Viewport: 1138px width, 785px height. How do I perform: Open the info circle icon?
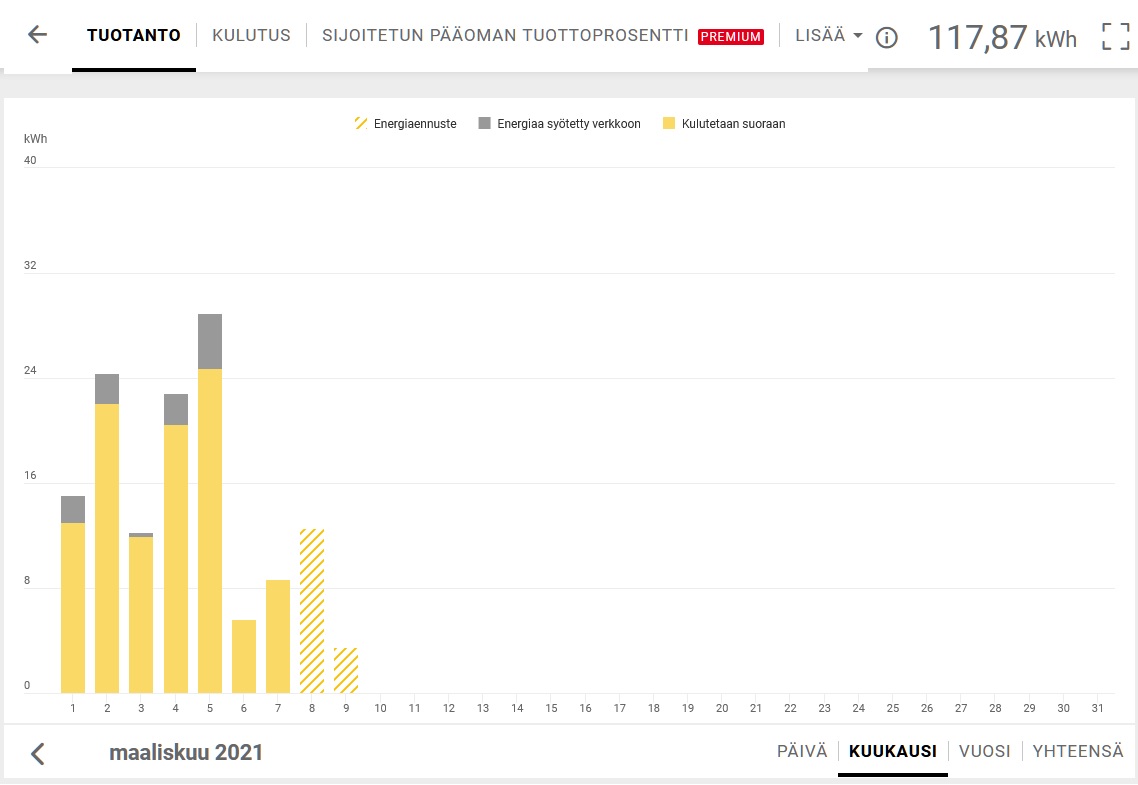(x=886, y=37)
